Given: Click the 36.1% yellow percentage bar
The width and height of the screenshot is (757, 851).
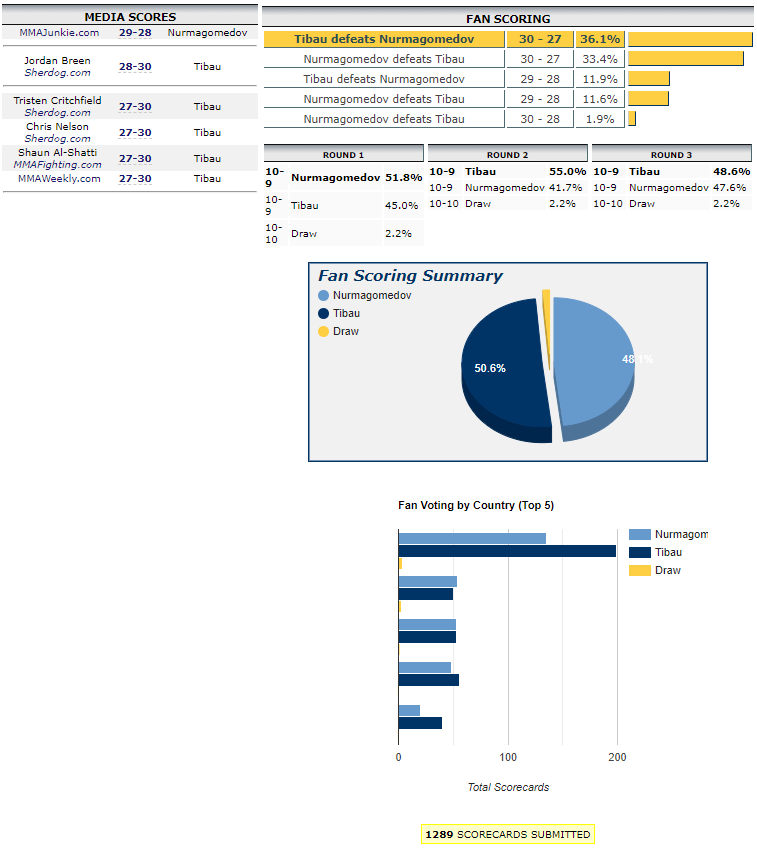Looking at the screenshot, I should coord(690,39).
